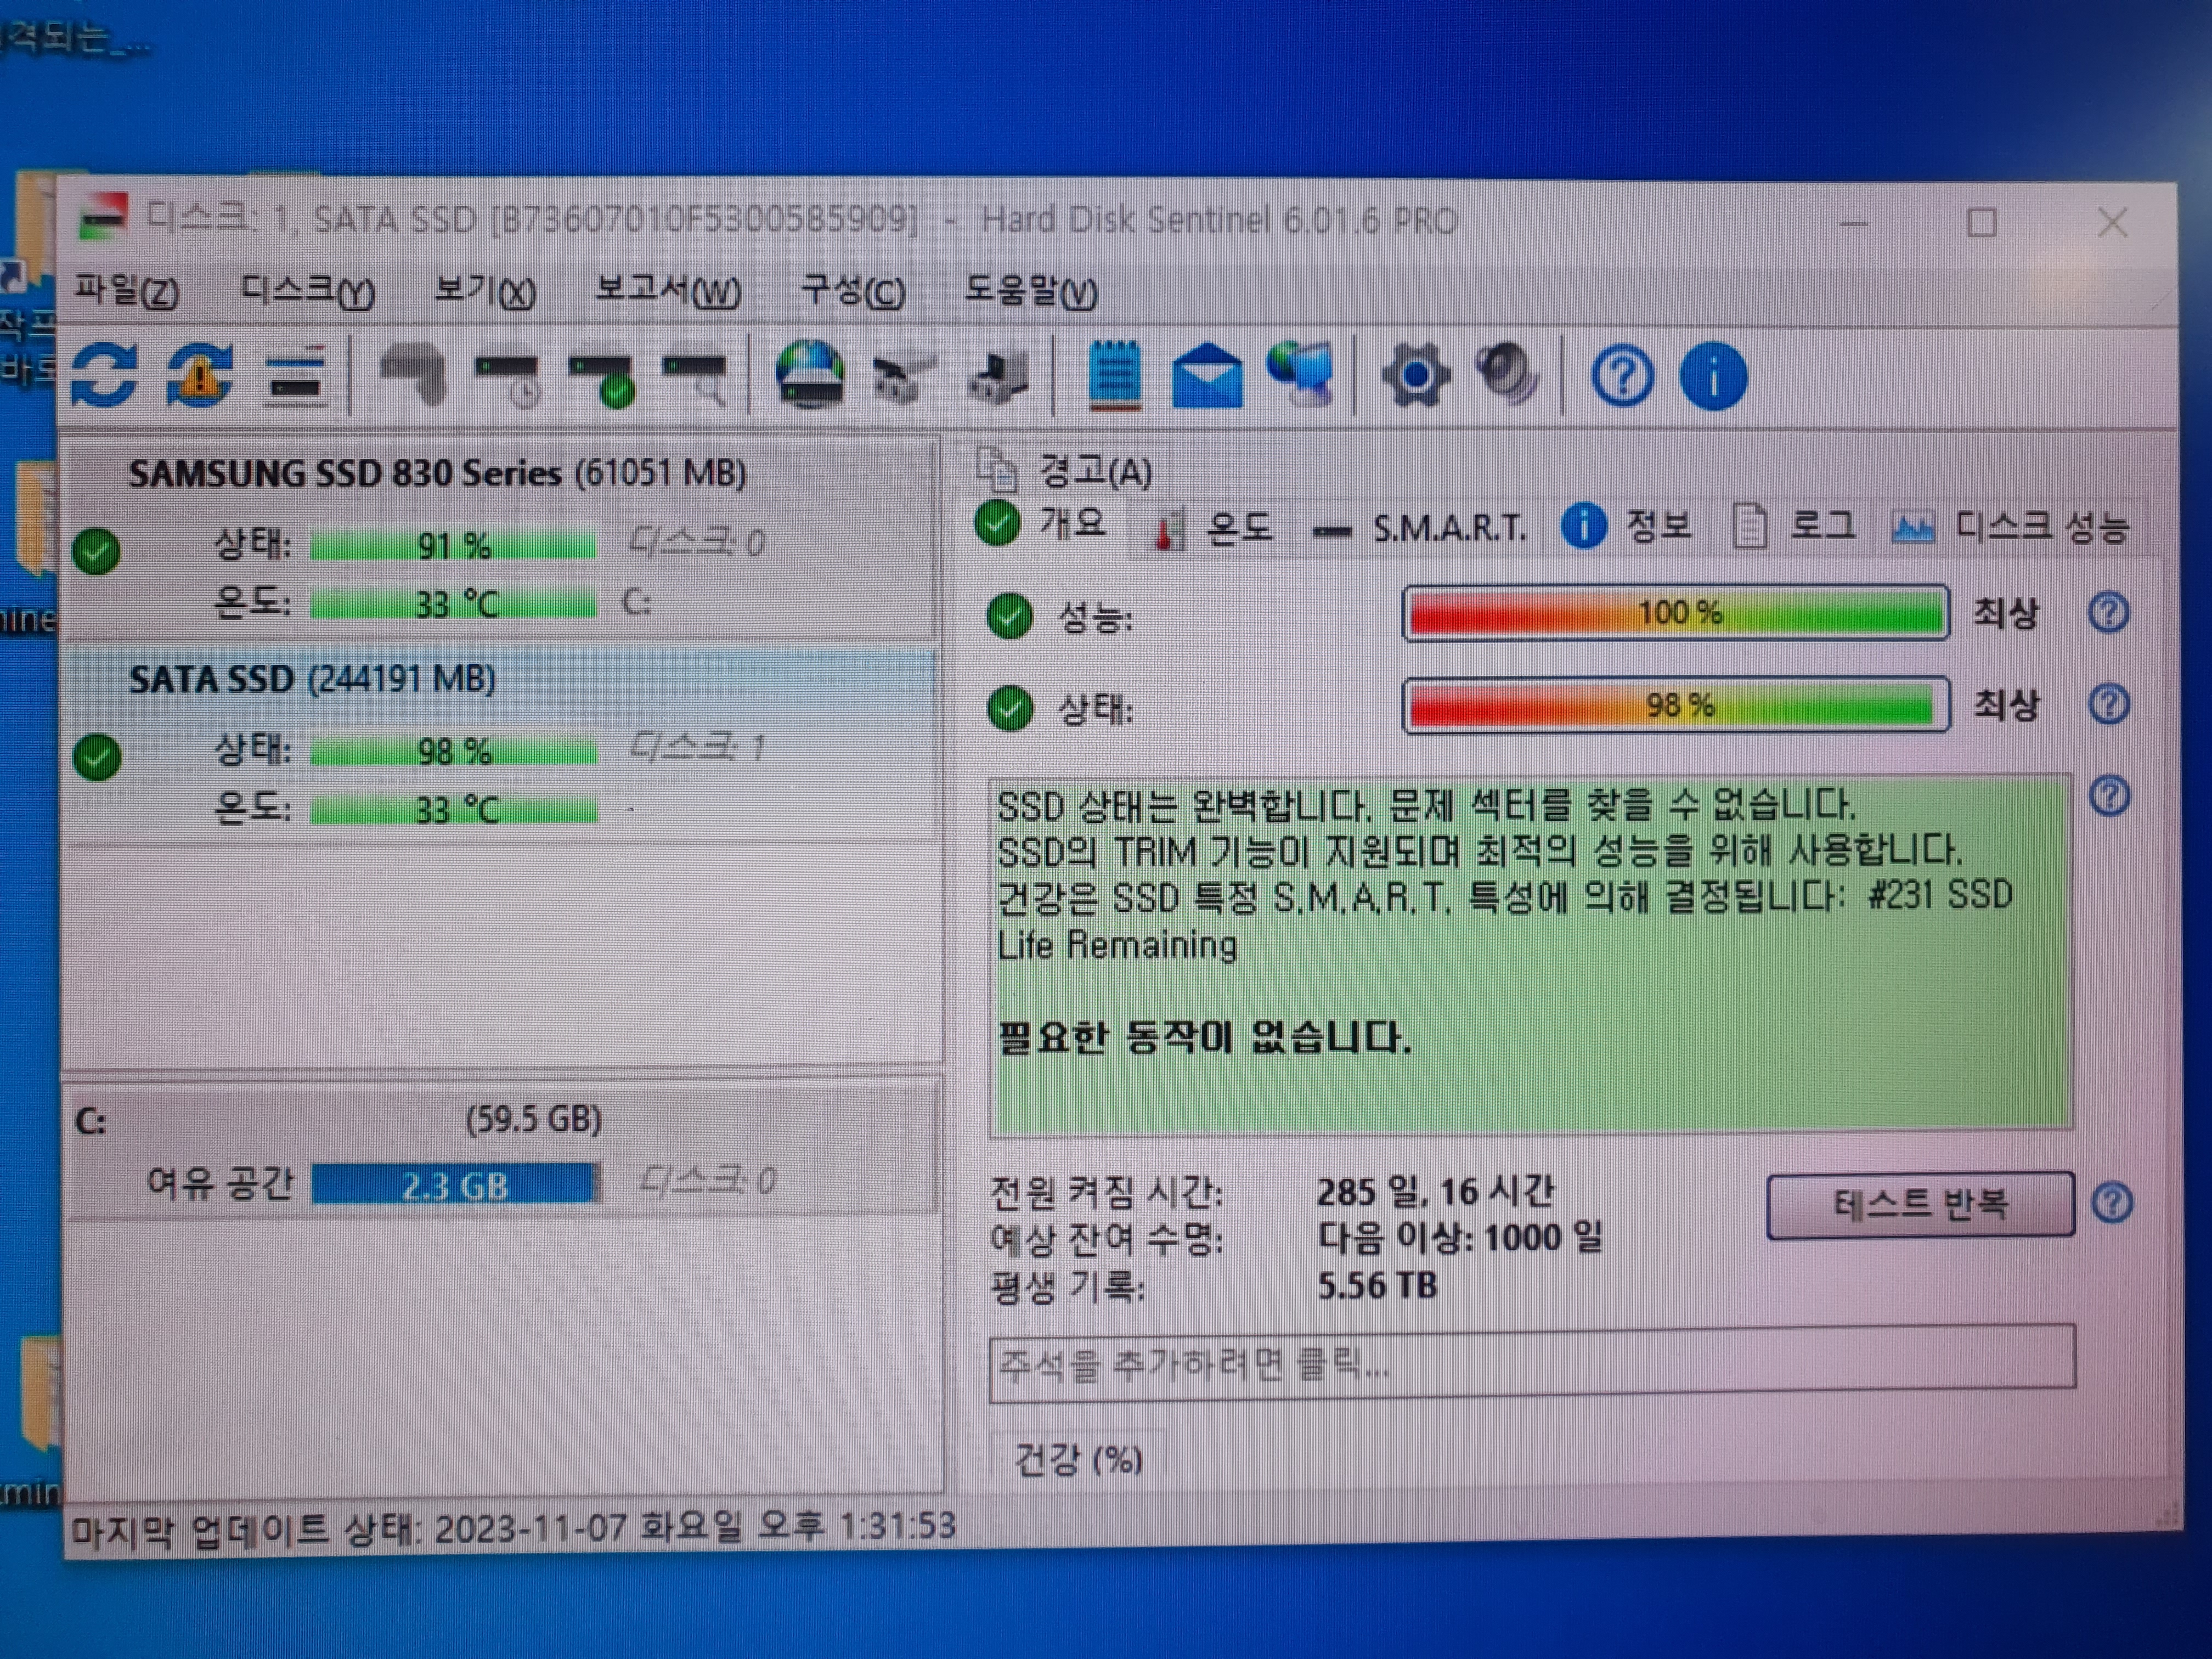Open settings with the gear icon

click(x=1415, y=376)
